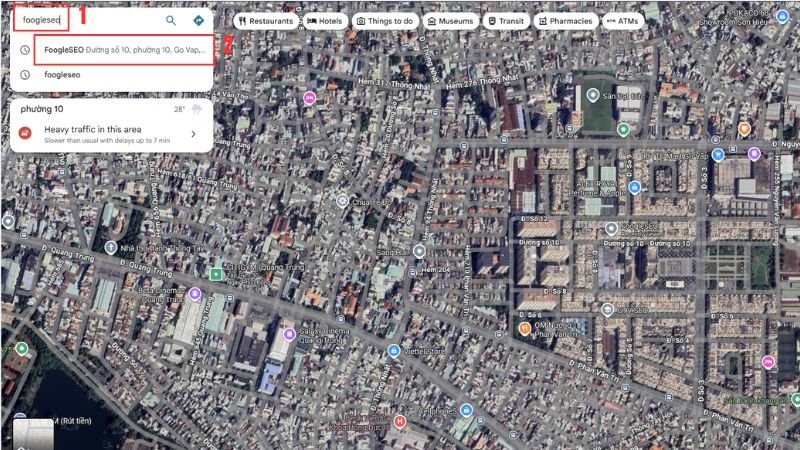Click the search magnifier icon
The height and width of the screenshot is (450, 800).
click(x=171, y=20)
